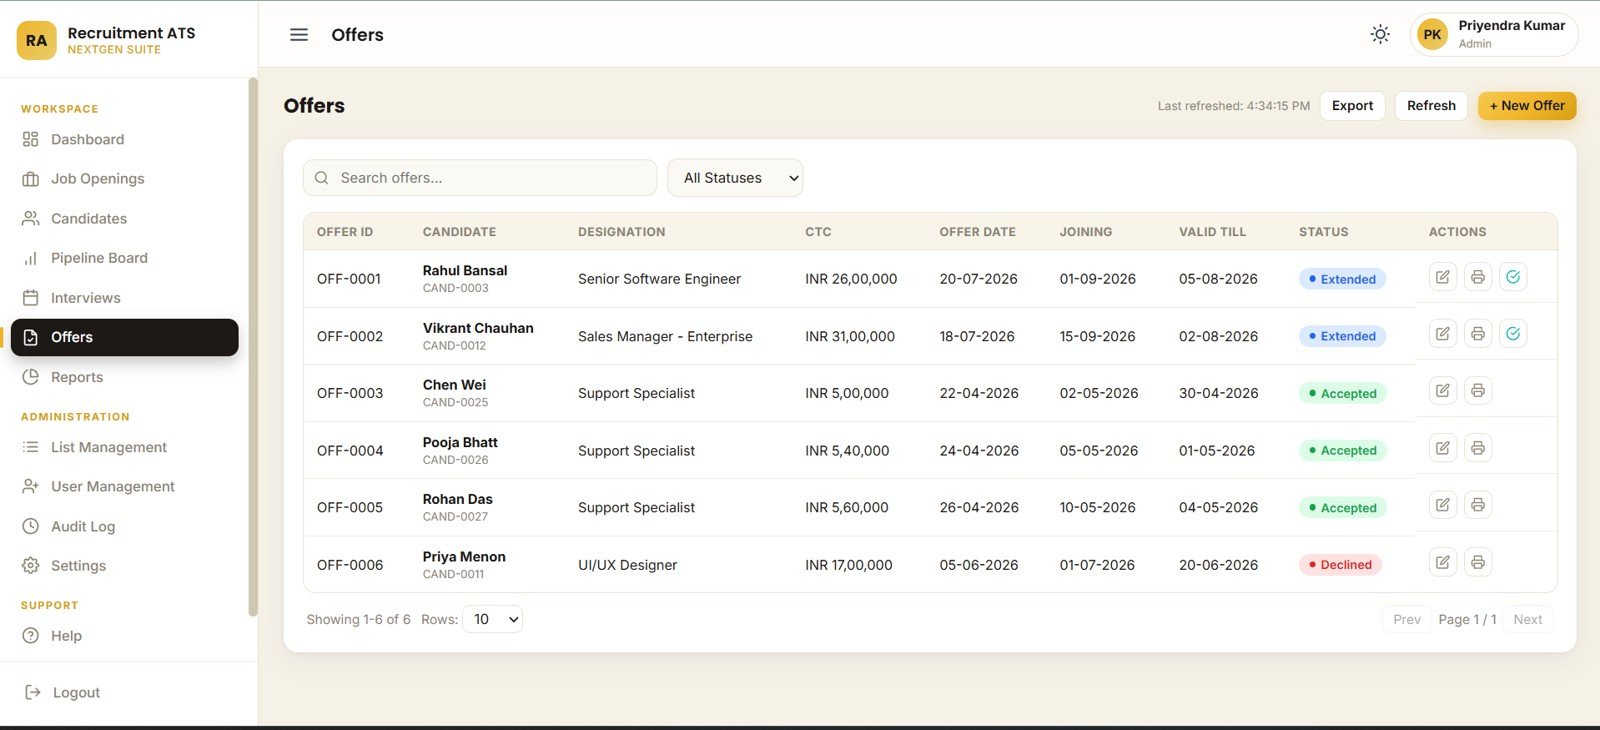The width and height of the screenshot is (1600, 730).
Task: Click the Candidate column header
Action: tap(459, 232)
